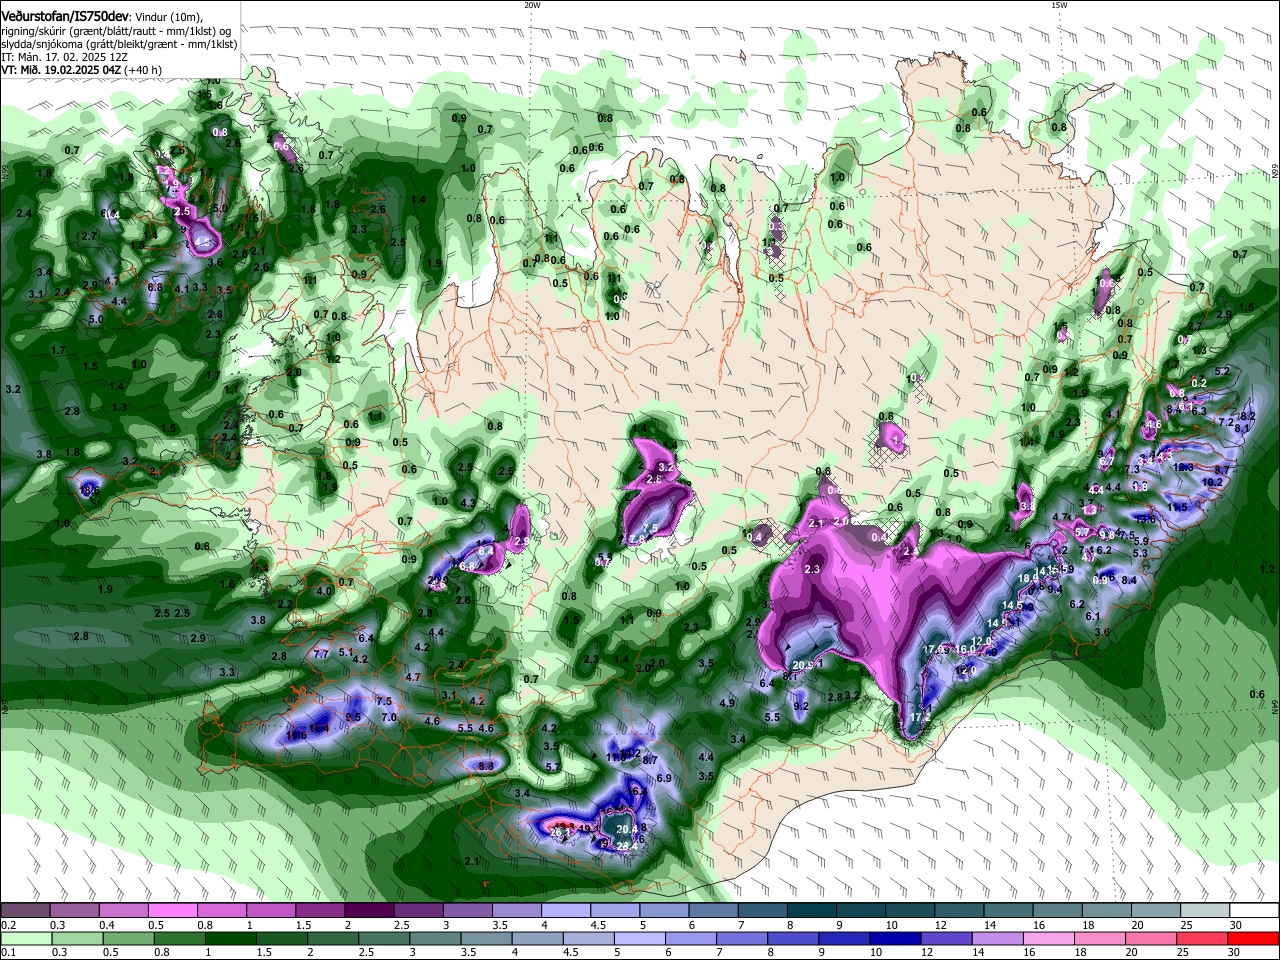Select the darkest purple 2 legend swatch
The width and height of the screenshot is (1280, 960).
[368, 911]
